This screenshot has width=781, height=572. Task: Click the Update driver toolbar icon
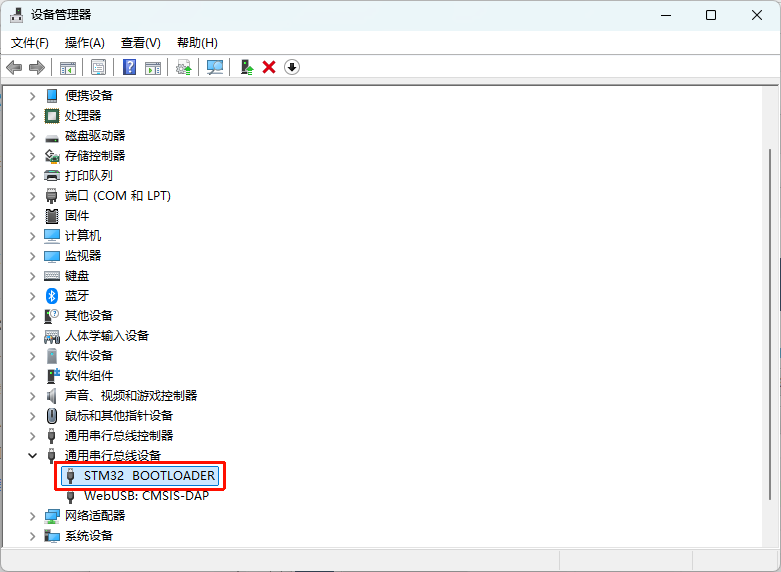183,67
